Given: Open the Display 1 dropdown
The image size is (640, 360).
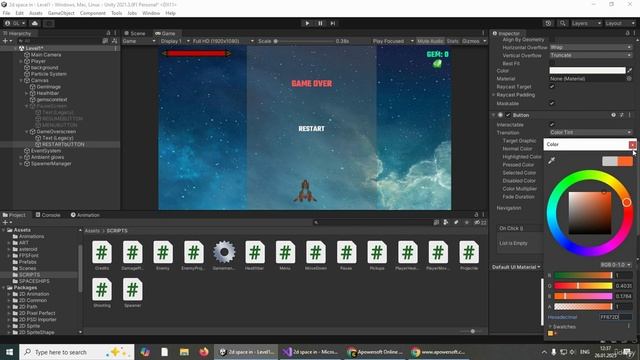Looking at the screenshot, I should pos(175,41).
